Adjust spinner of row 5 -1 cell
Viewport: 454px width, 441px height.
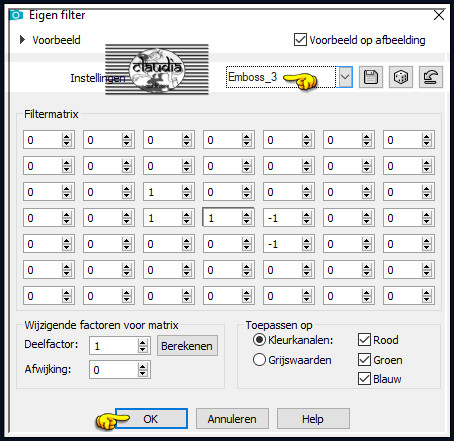click(x=307, y=244)
